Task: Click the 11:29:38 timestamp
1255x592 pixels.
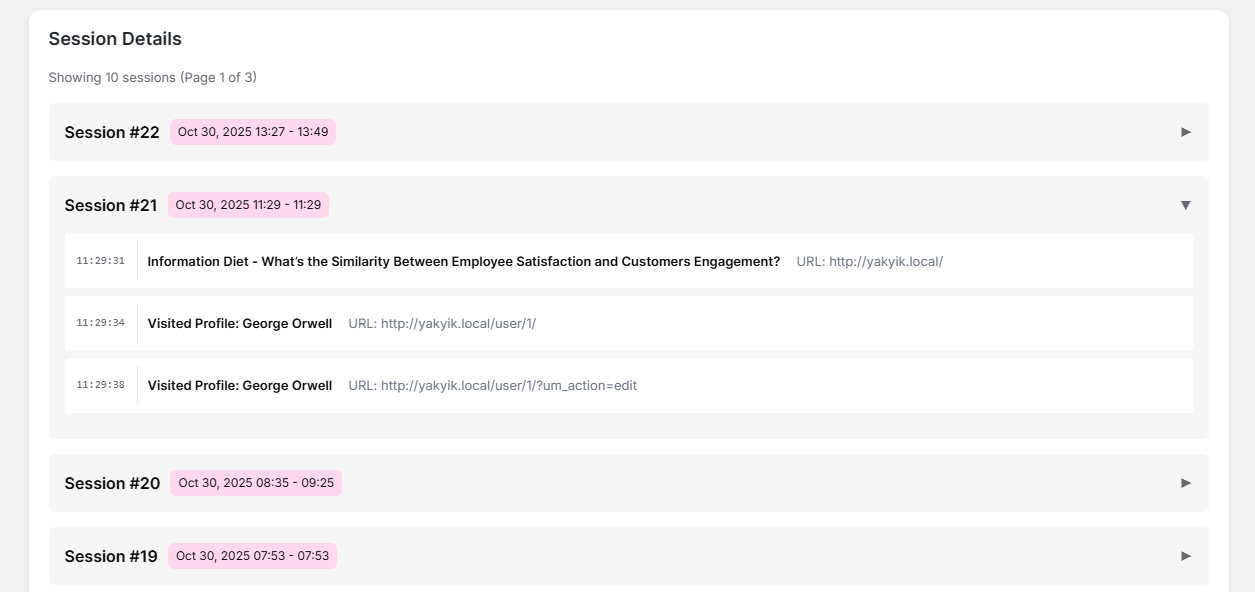Action: click(x=100, y=385)
